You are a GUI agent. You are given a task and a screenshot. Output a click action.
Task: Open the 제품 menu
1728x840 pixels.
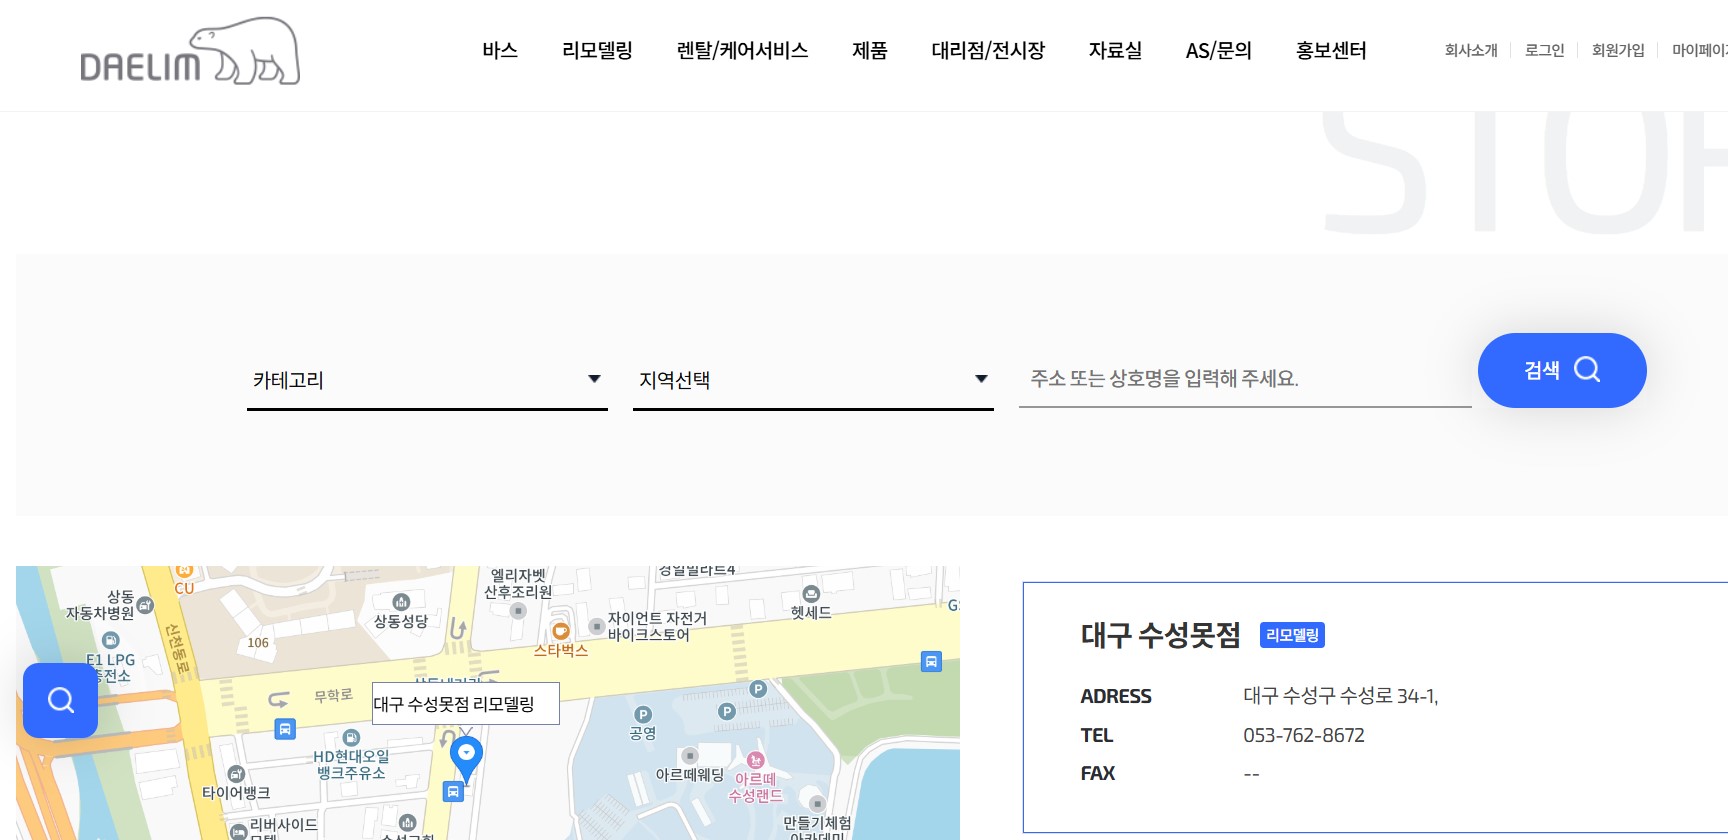[870, 50]
